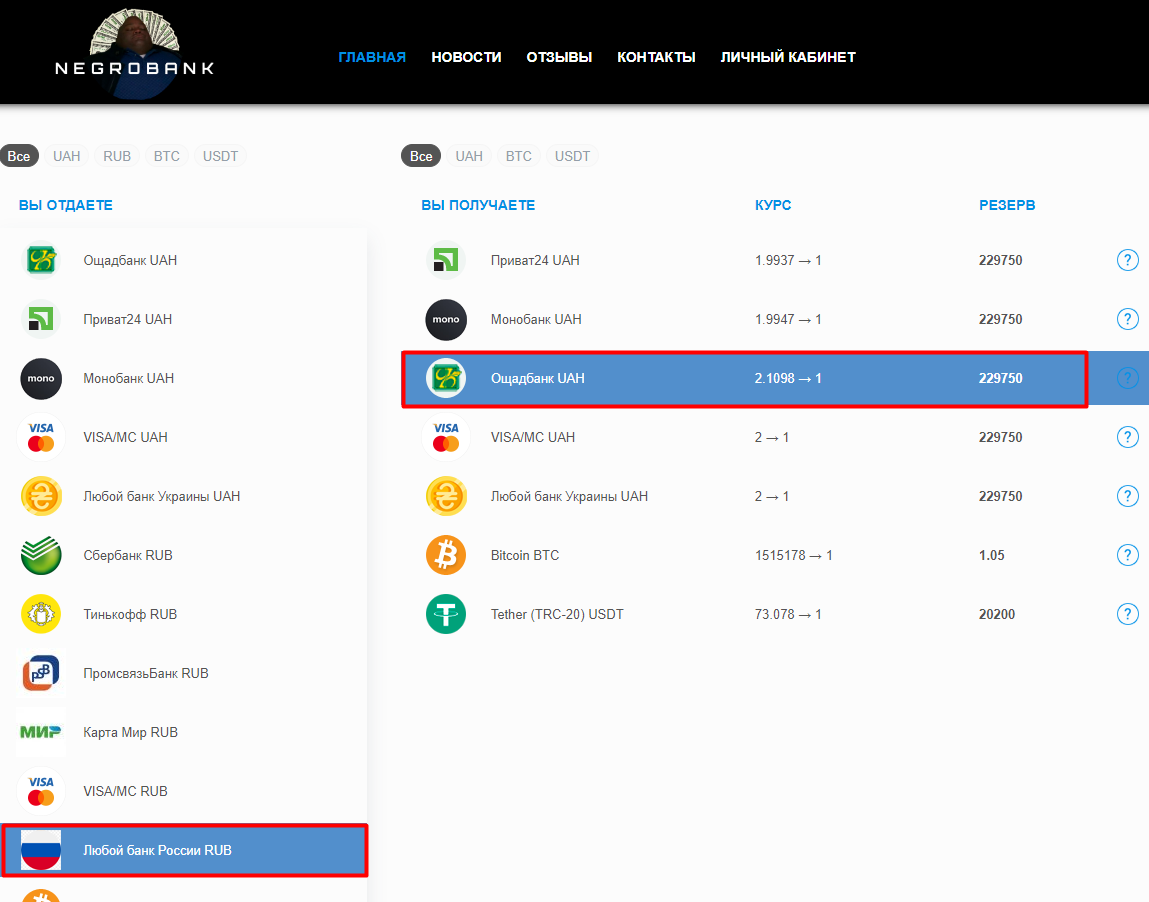
Task: Filter the give list by UAH
Action: click(x=67, y=156)
